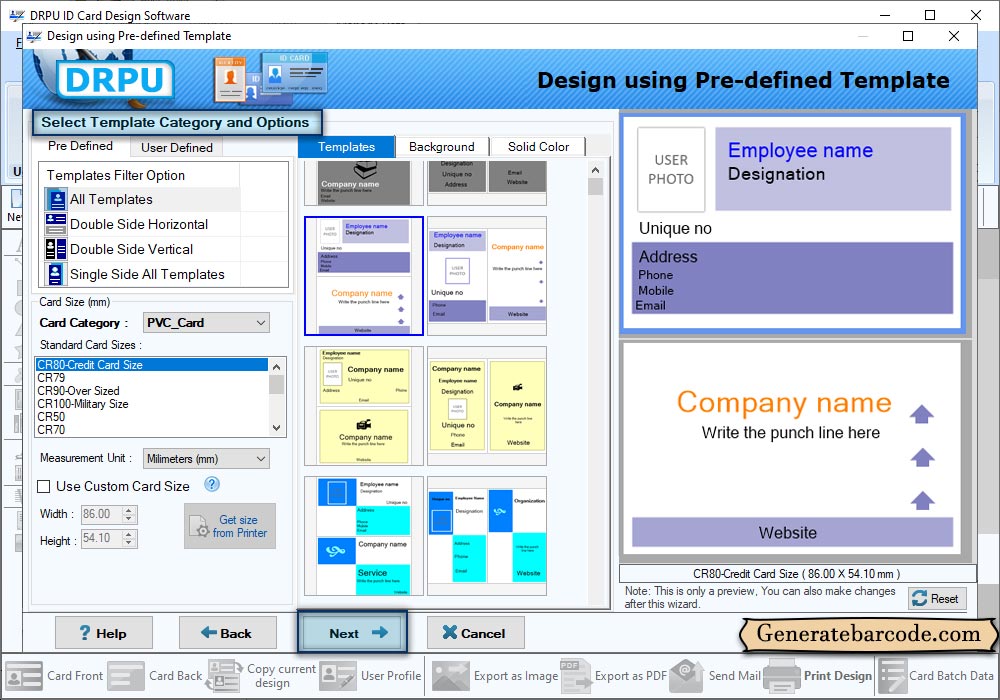This screenshot has width=1000, height=700.
Task: Select CR70 card size
Action: coord(152,430)
